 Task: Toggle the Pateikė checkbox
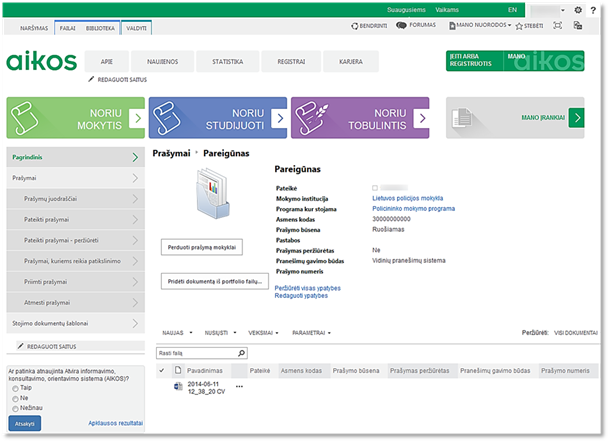tap(375, 188)
